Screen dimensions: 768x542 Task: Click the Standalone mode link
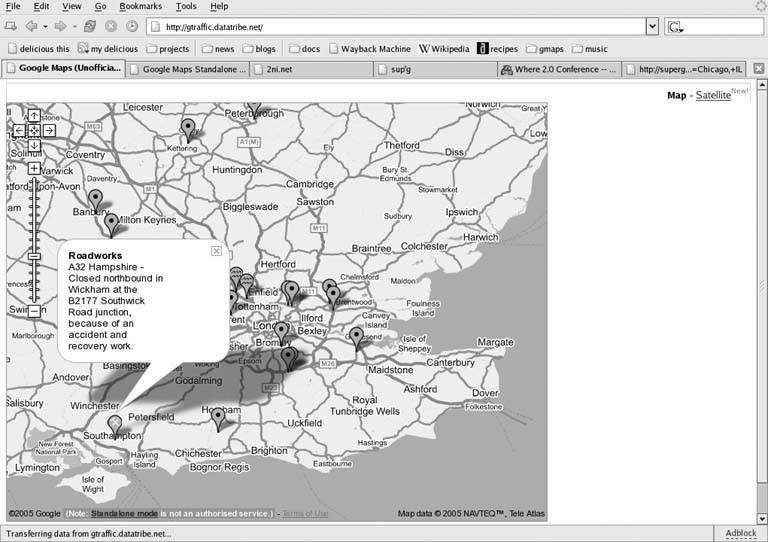124,514
